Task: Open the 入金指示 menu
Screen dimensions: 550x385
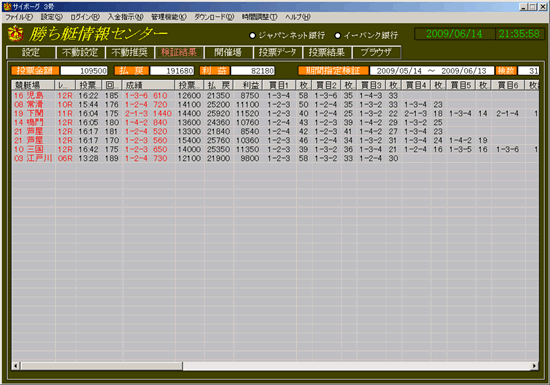Action: pos(126,17)
